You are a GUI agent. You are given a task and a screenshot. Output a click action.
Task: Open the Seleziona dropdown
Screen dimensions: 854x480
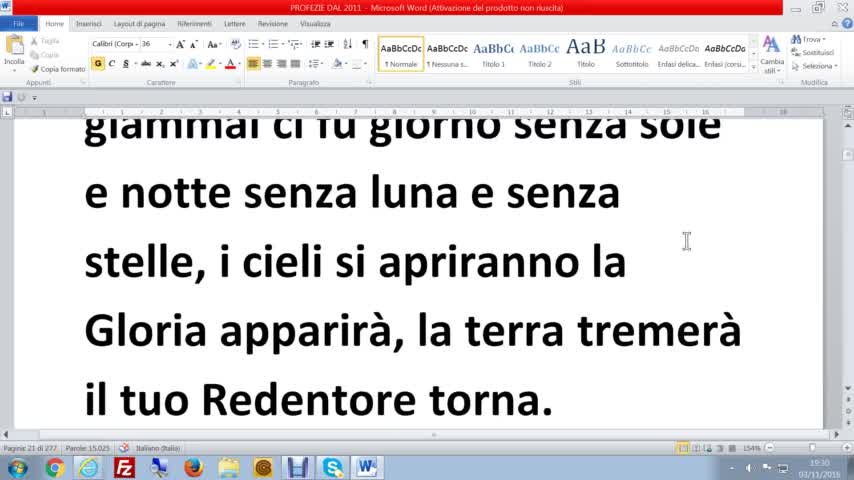pyautogui.click(x=815, y=66)
